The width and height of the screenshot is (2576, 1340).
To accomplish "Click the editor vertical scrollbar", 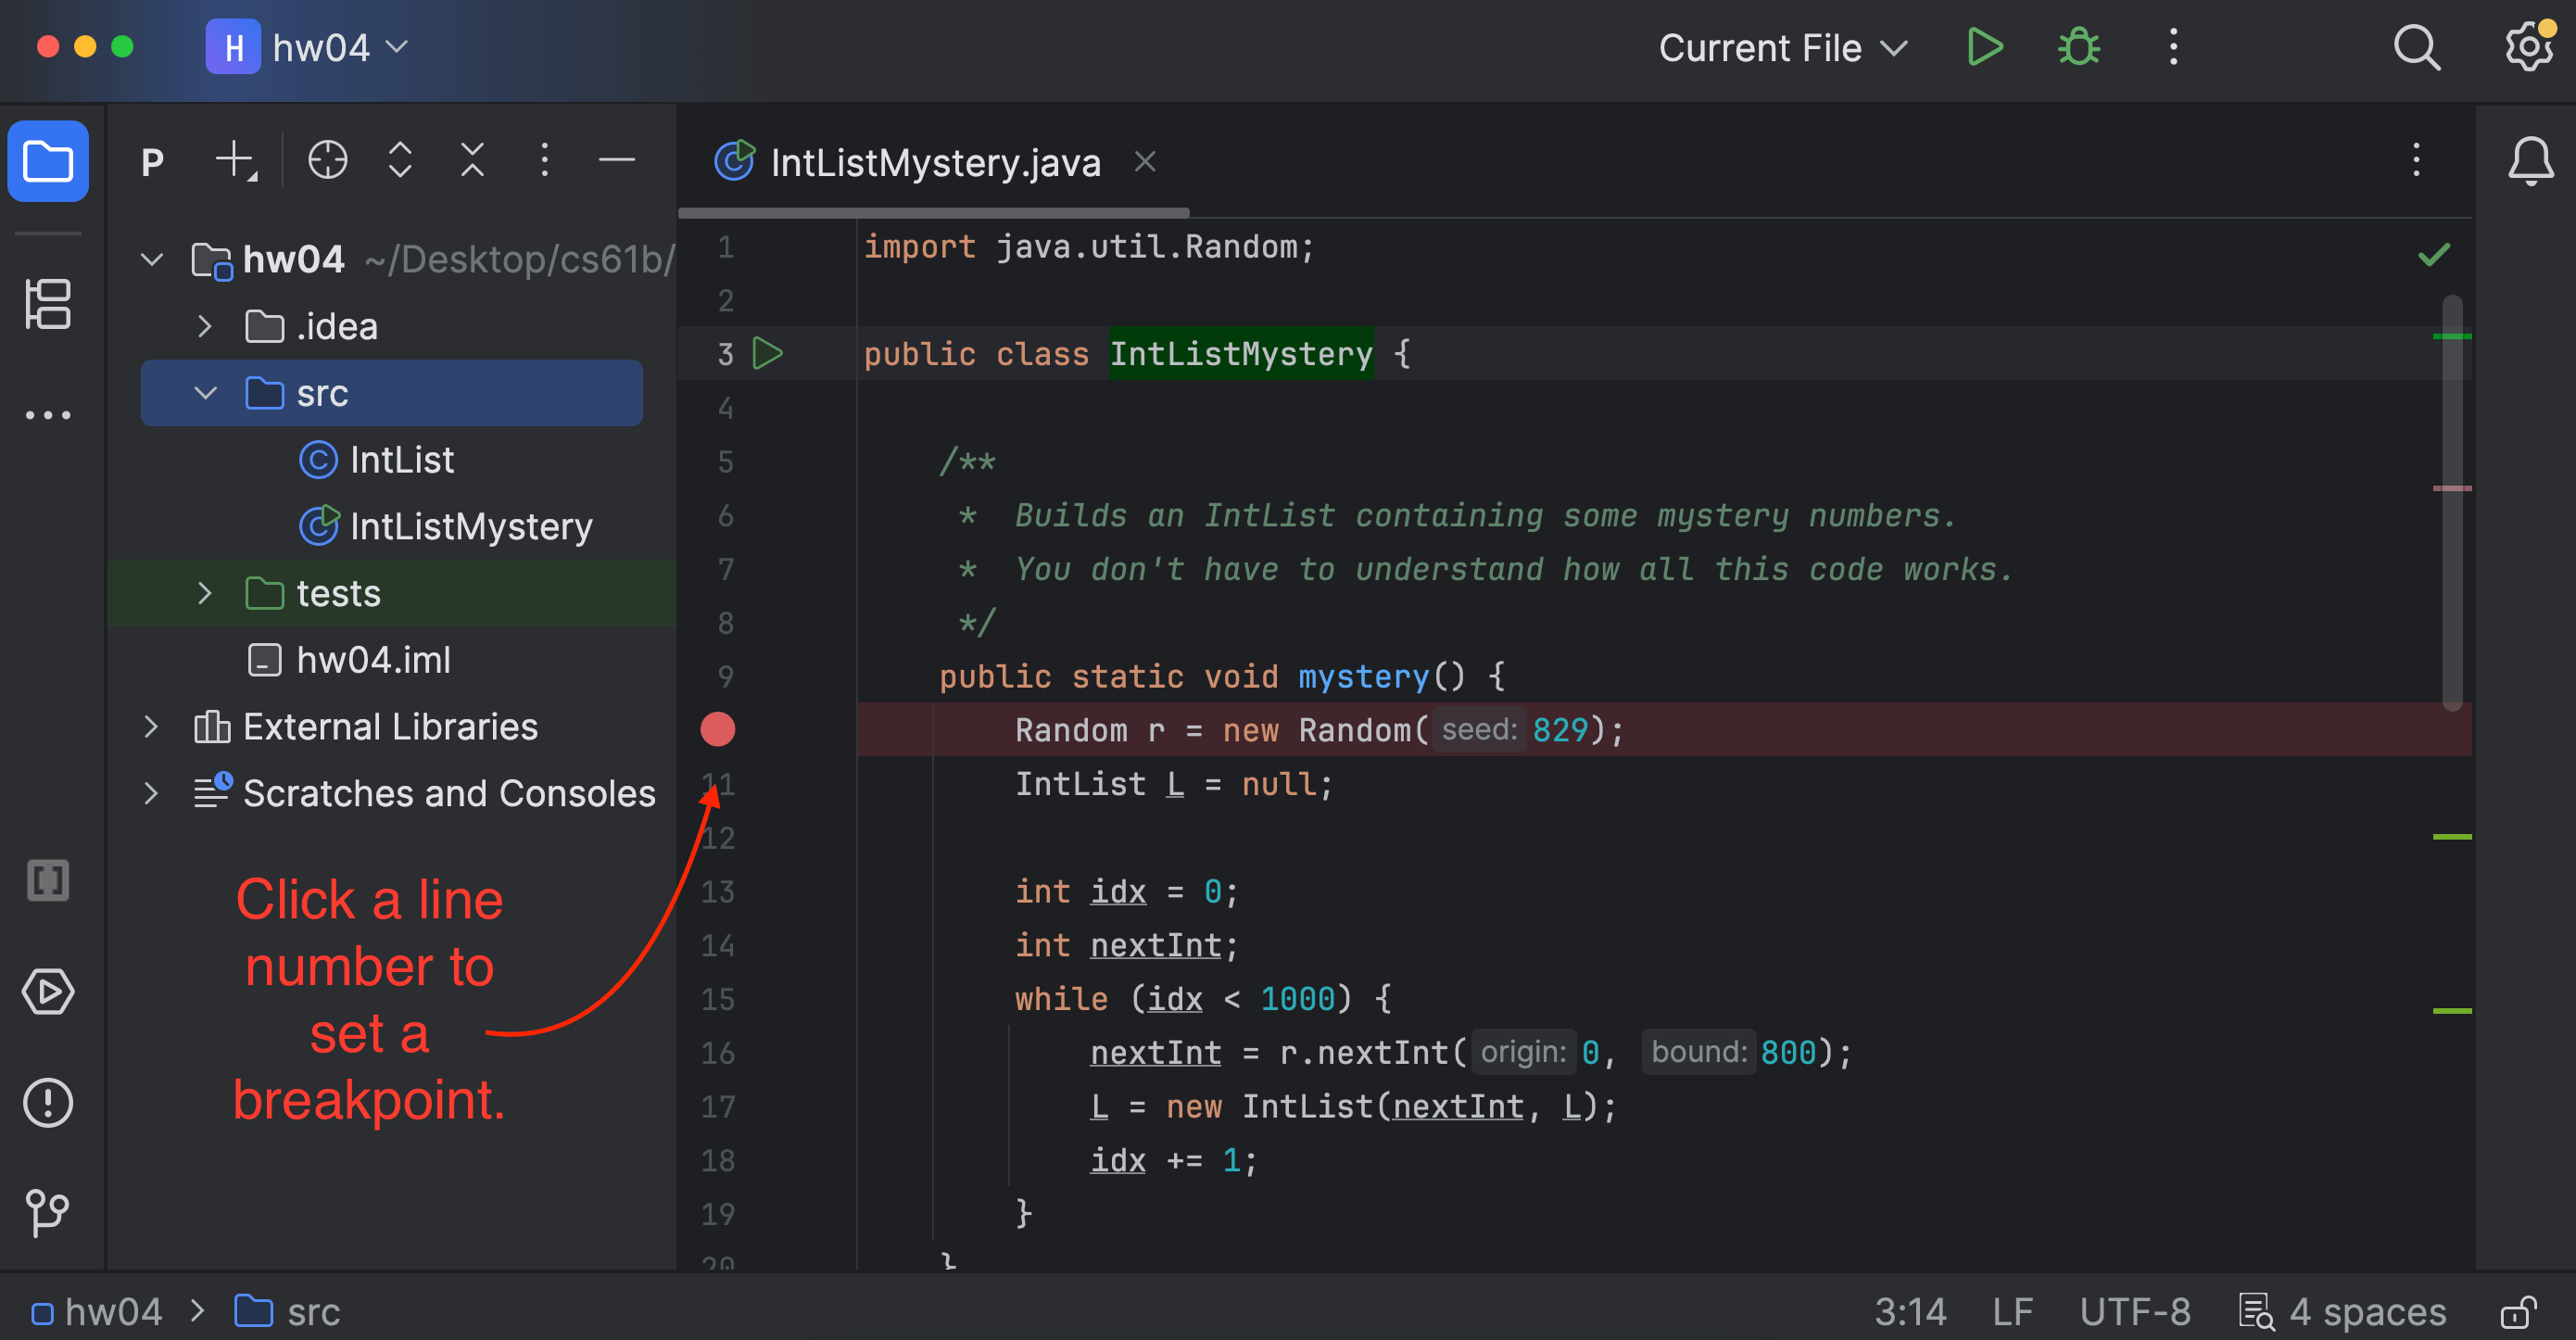I will click(x=2451, y=500).
